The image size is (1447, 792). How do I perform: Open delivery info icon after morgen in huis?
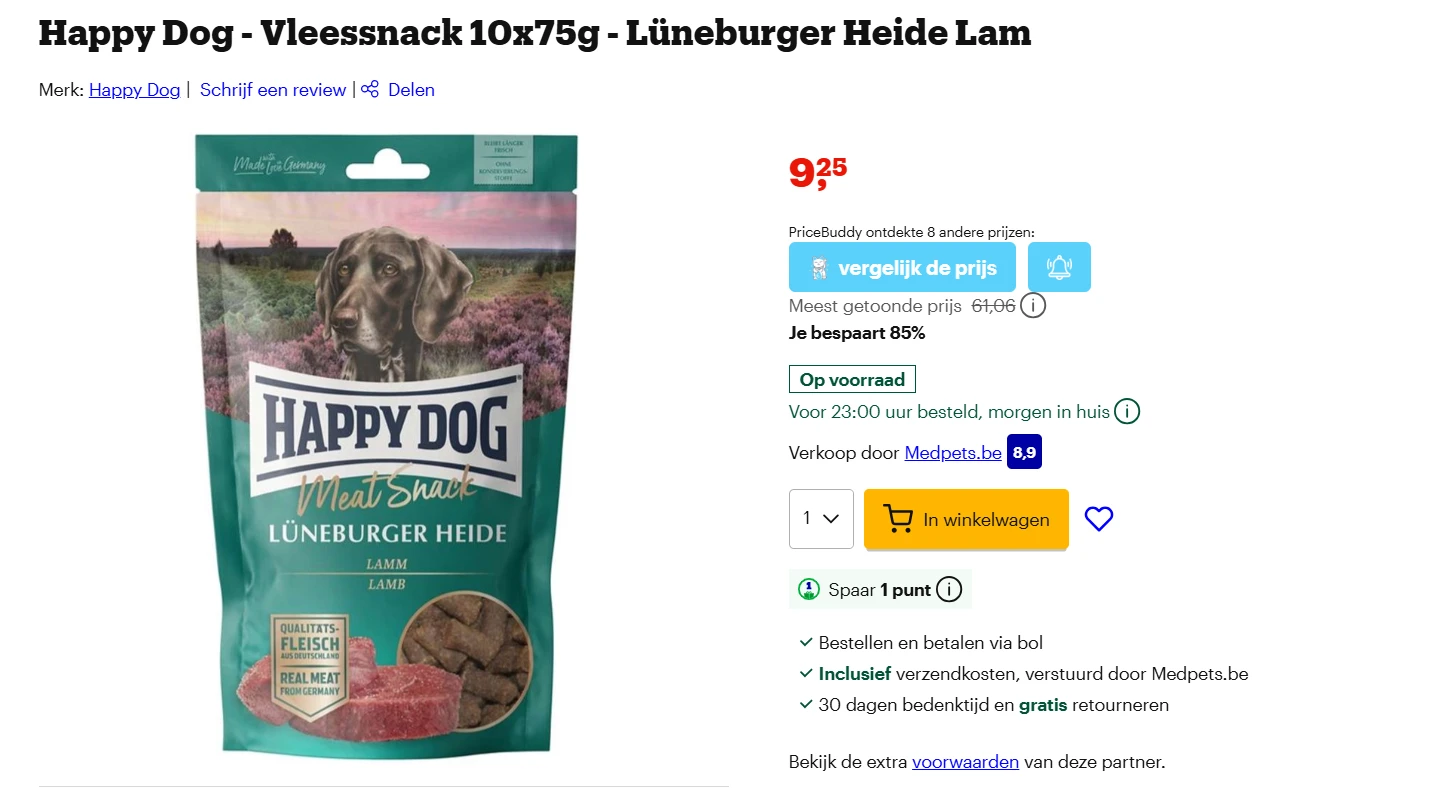click(x=1127, y=411)
